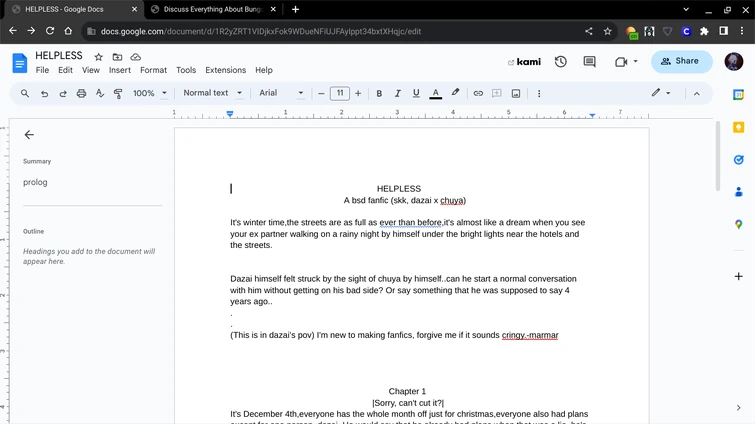Close outline panel with back arrow
The height and width of the screenshot is (424, 755).
click(x=29, y=134)
